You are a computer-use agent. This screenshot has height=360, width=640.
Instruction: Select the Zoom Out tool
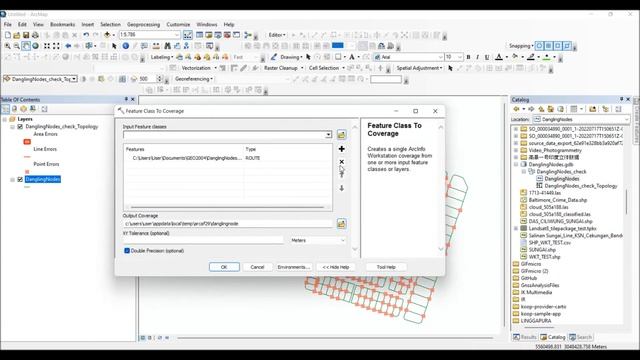pos(17,46)
